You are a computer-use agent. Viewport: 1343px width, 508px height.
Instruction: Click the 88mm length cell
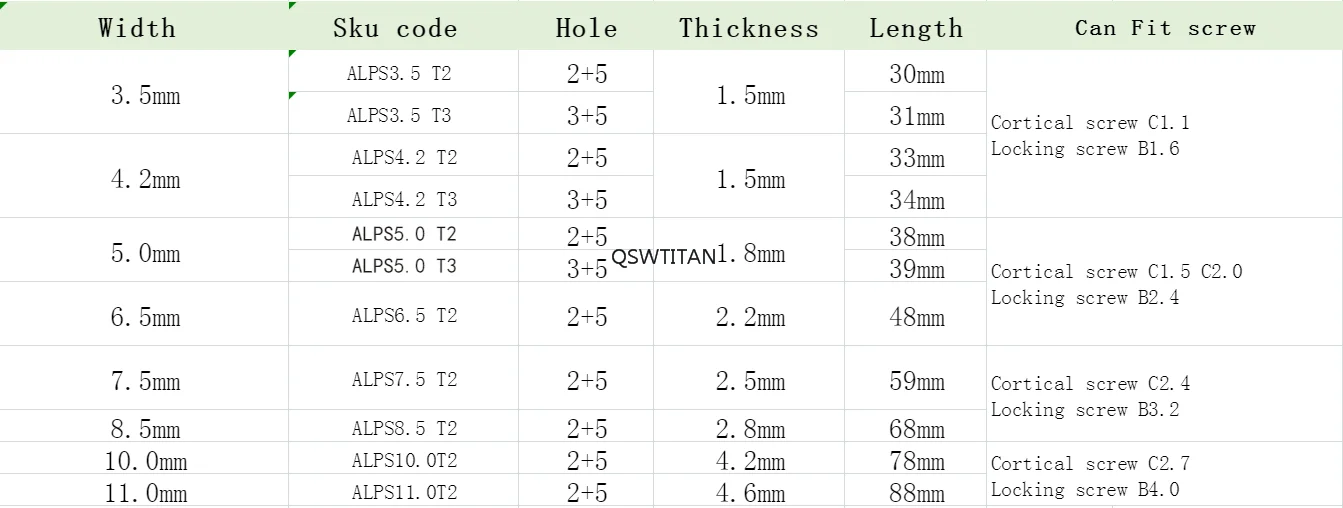pyautogui.click(x=915, y=492)
